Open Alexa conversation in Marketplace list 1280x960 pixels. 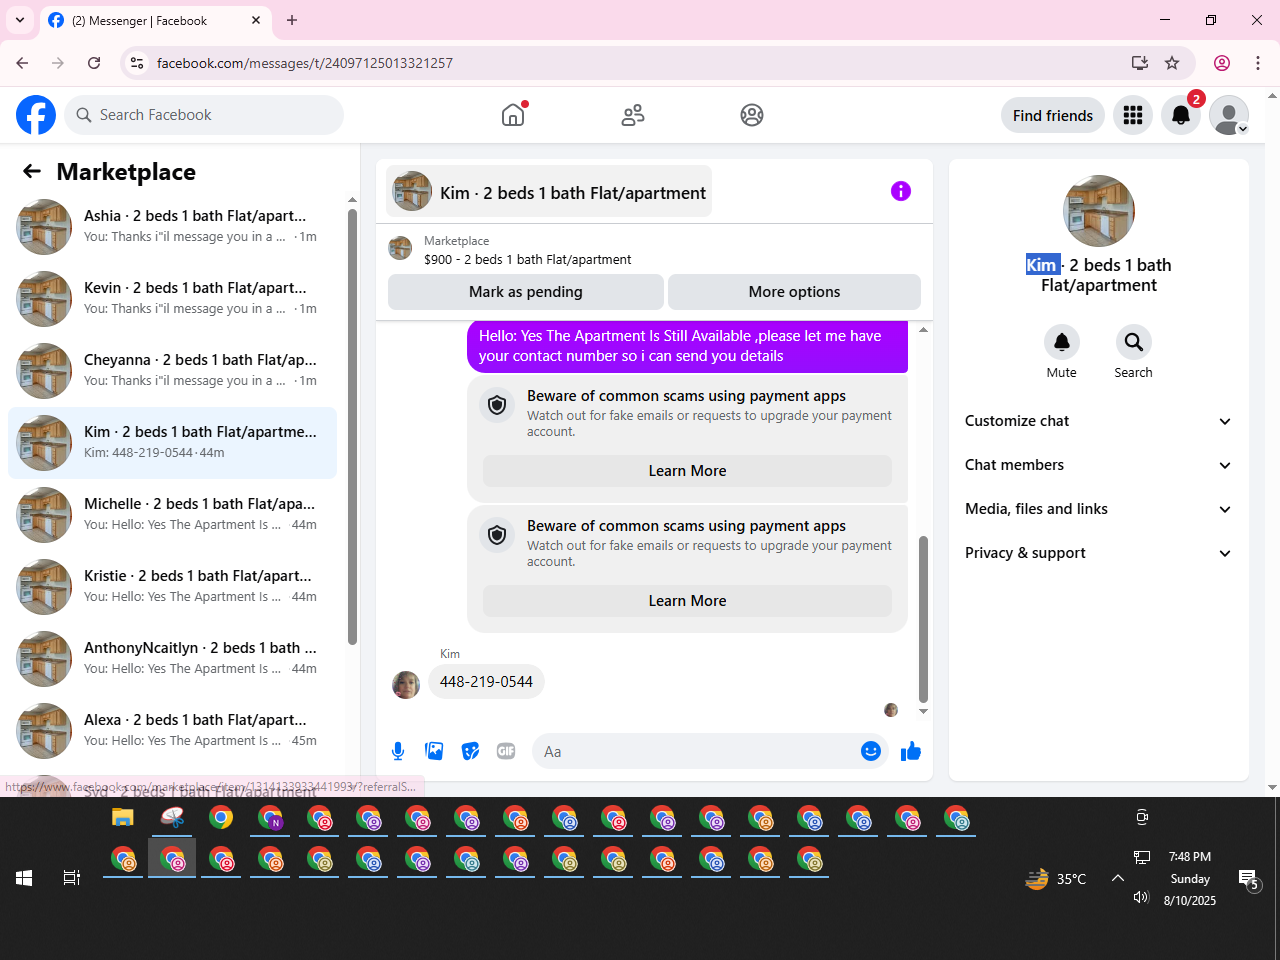point(172,731)
